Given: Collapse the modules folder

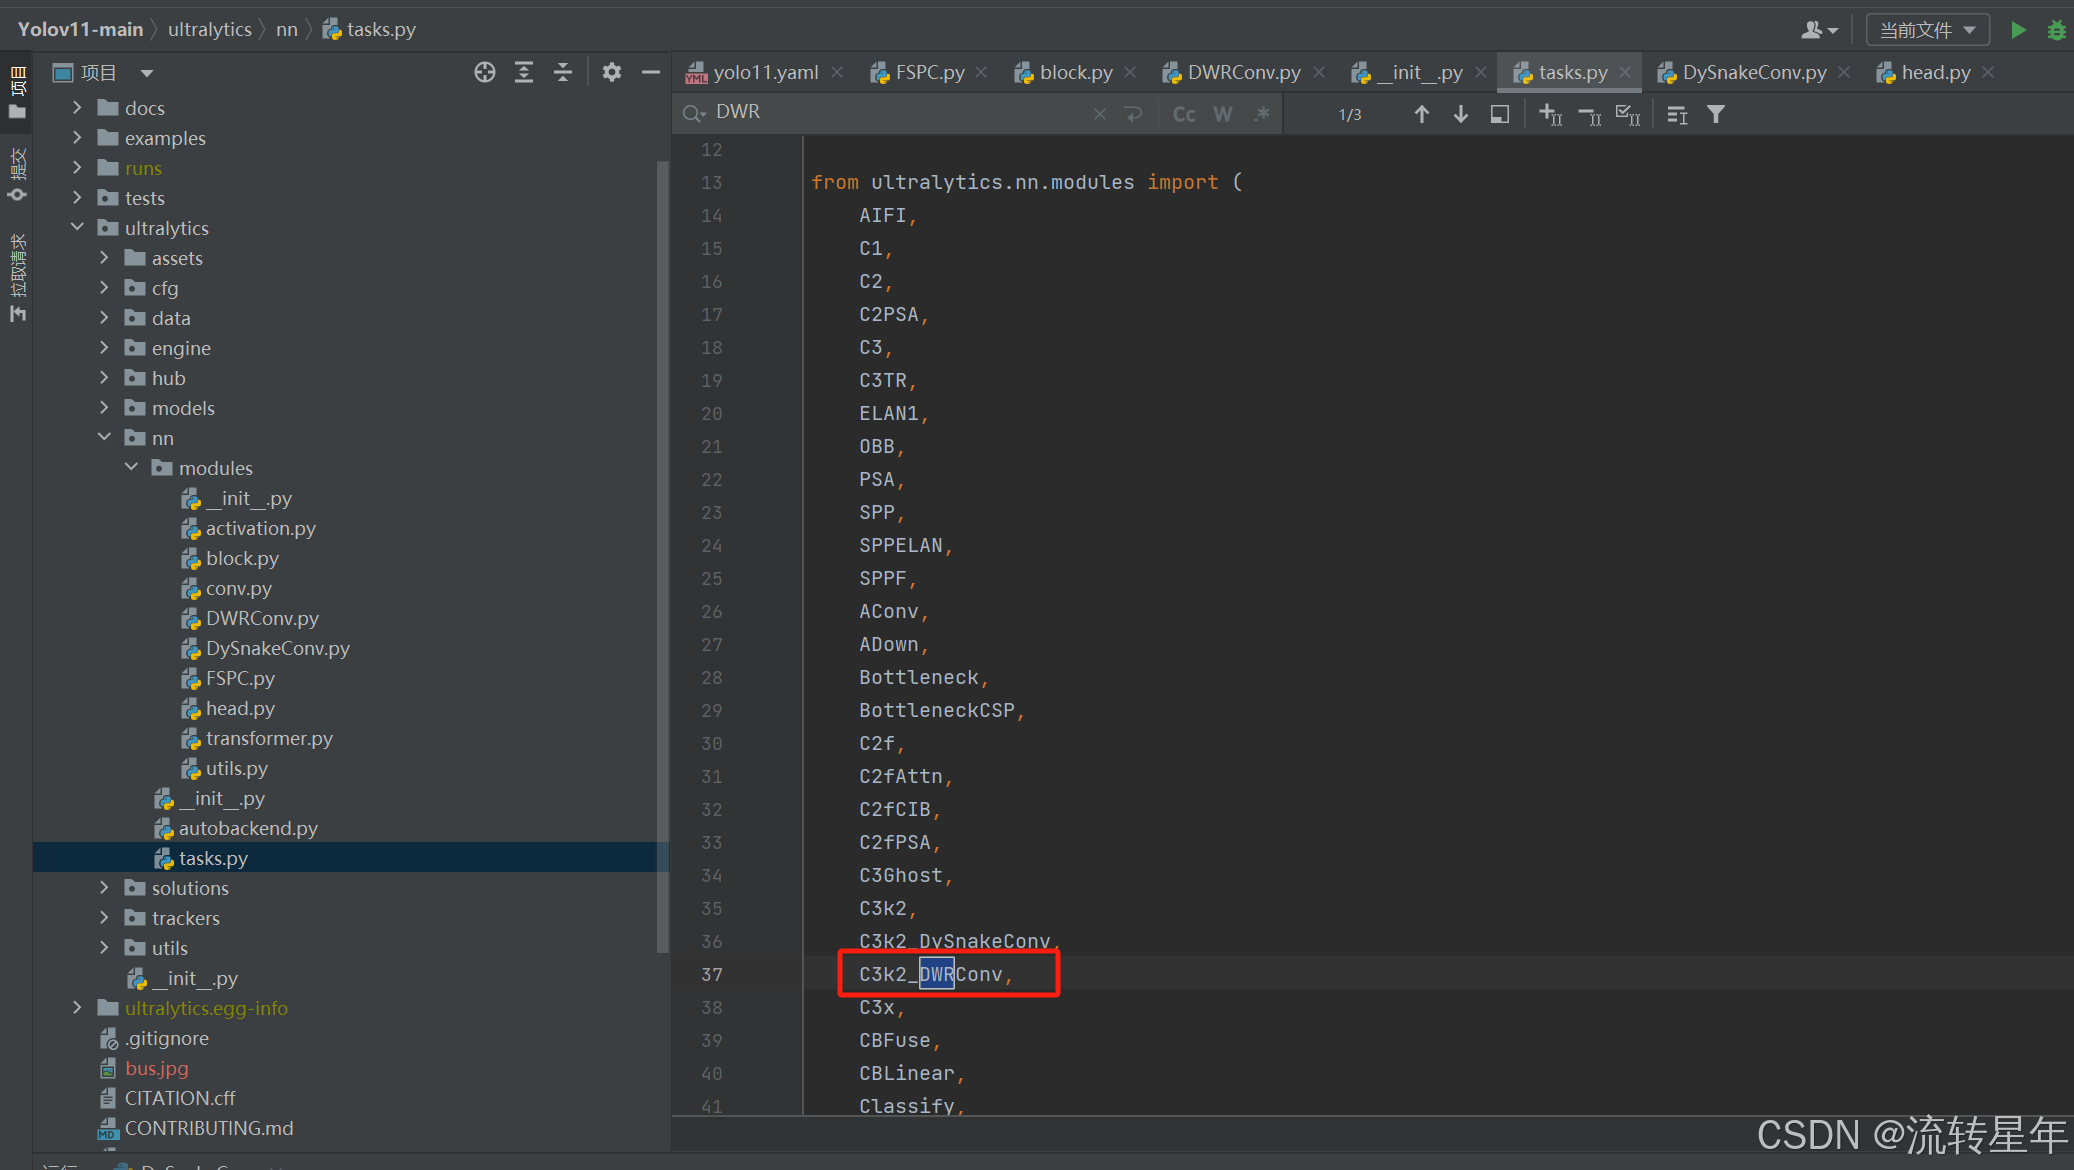Looking at the screenshot, I should click(x=131, y=467).
